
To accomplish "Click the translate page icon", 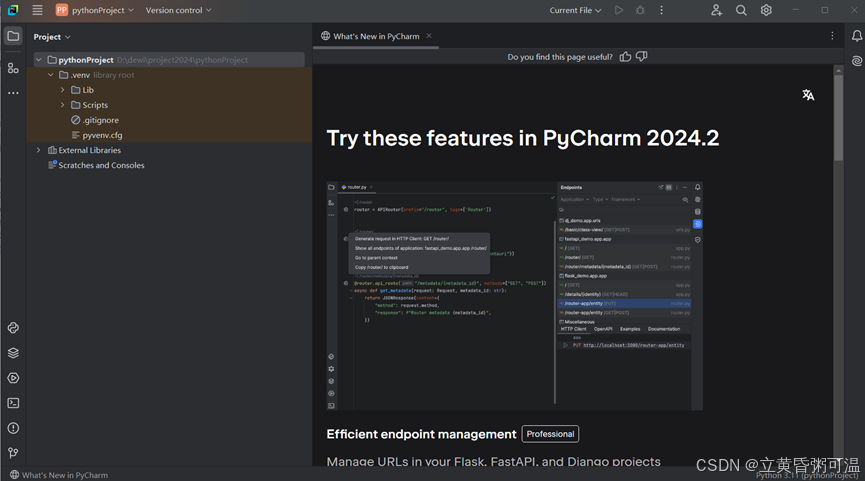I will click(808, 95).
